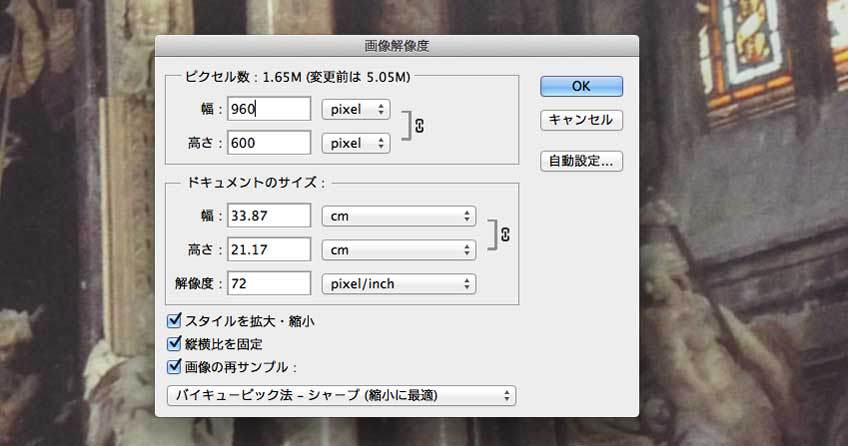Open the 自動設定... dialog button
Image resolution: width=848 pixels, height=446 pixels.
pos(581,161)
